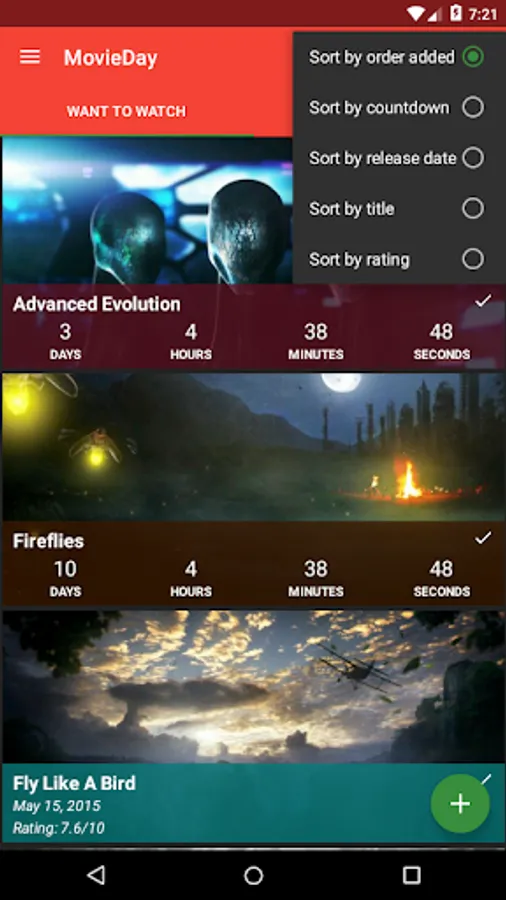The image size is (506, 900).
Task: Open the Fly Like A Bird poster
Action: coord(253,687)
